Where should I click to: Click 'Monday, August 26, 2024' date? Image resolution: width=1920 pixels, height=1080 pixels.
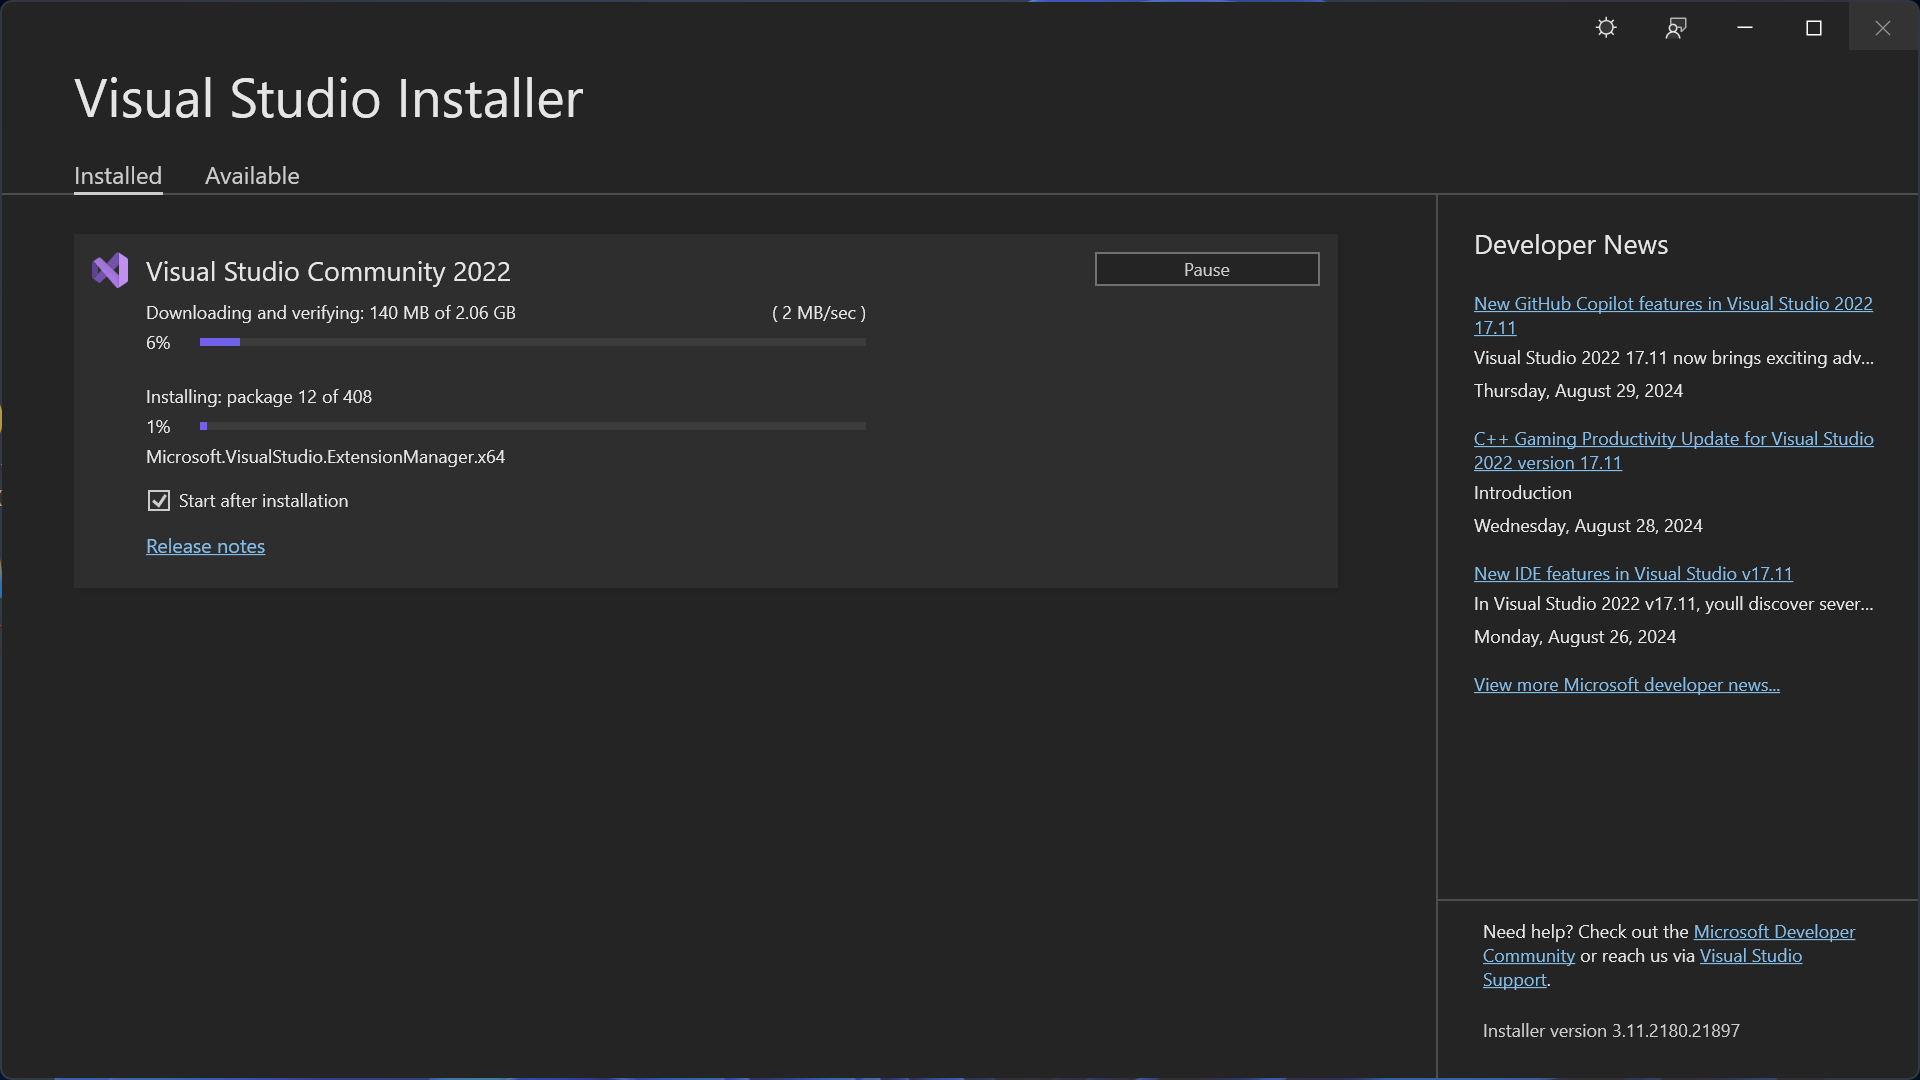[x=1575, y=637]
